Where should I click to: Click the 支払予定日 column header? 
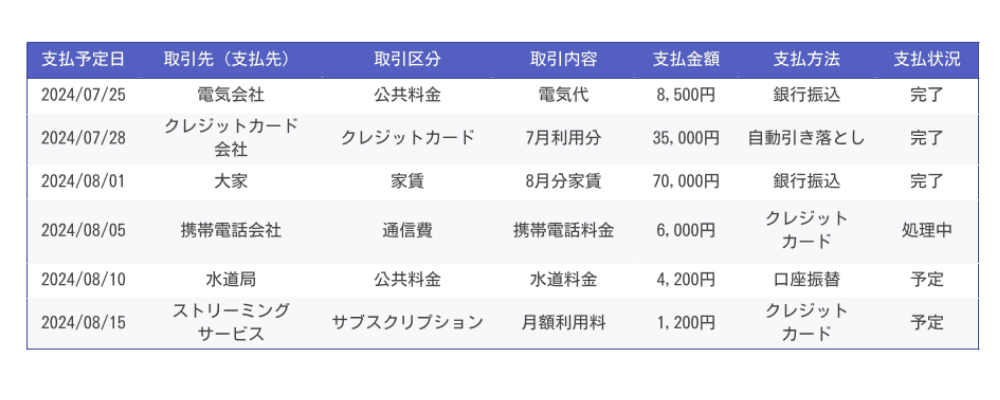click(83, 60)
